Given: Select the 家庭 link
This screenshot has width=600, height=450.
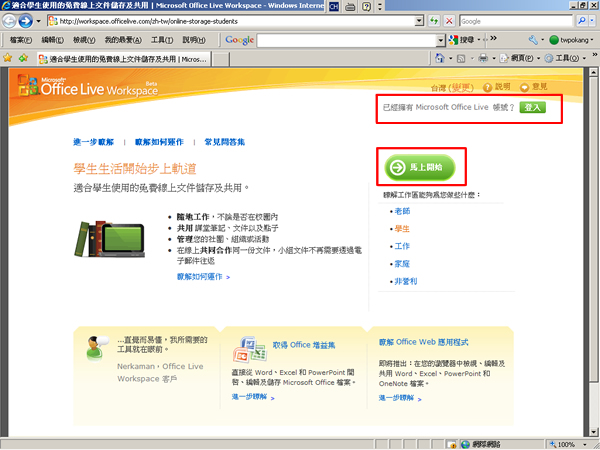Looking at the screenshot, I should [x=402, y=264].
